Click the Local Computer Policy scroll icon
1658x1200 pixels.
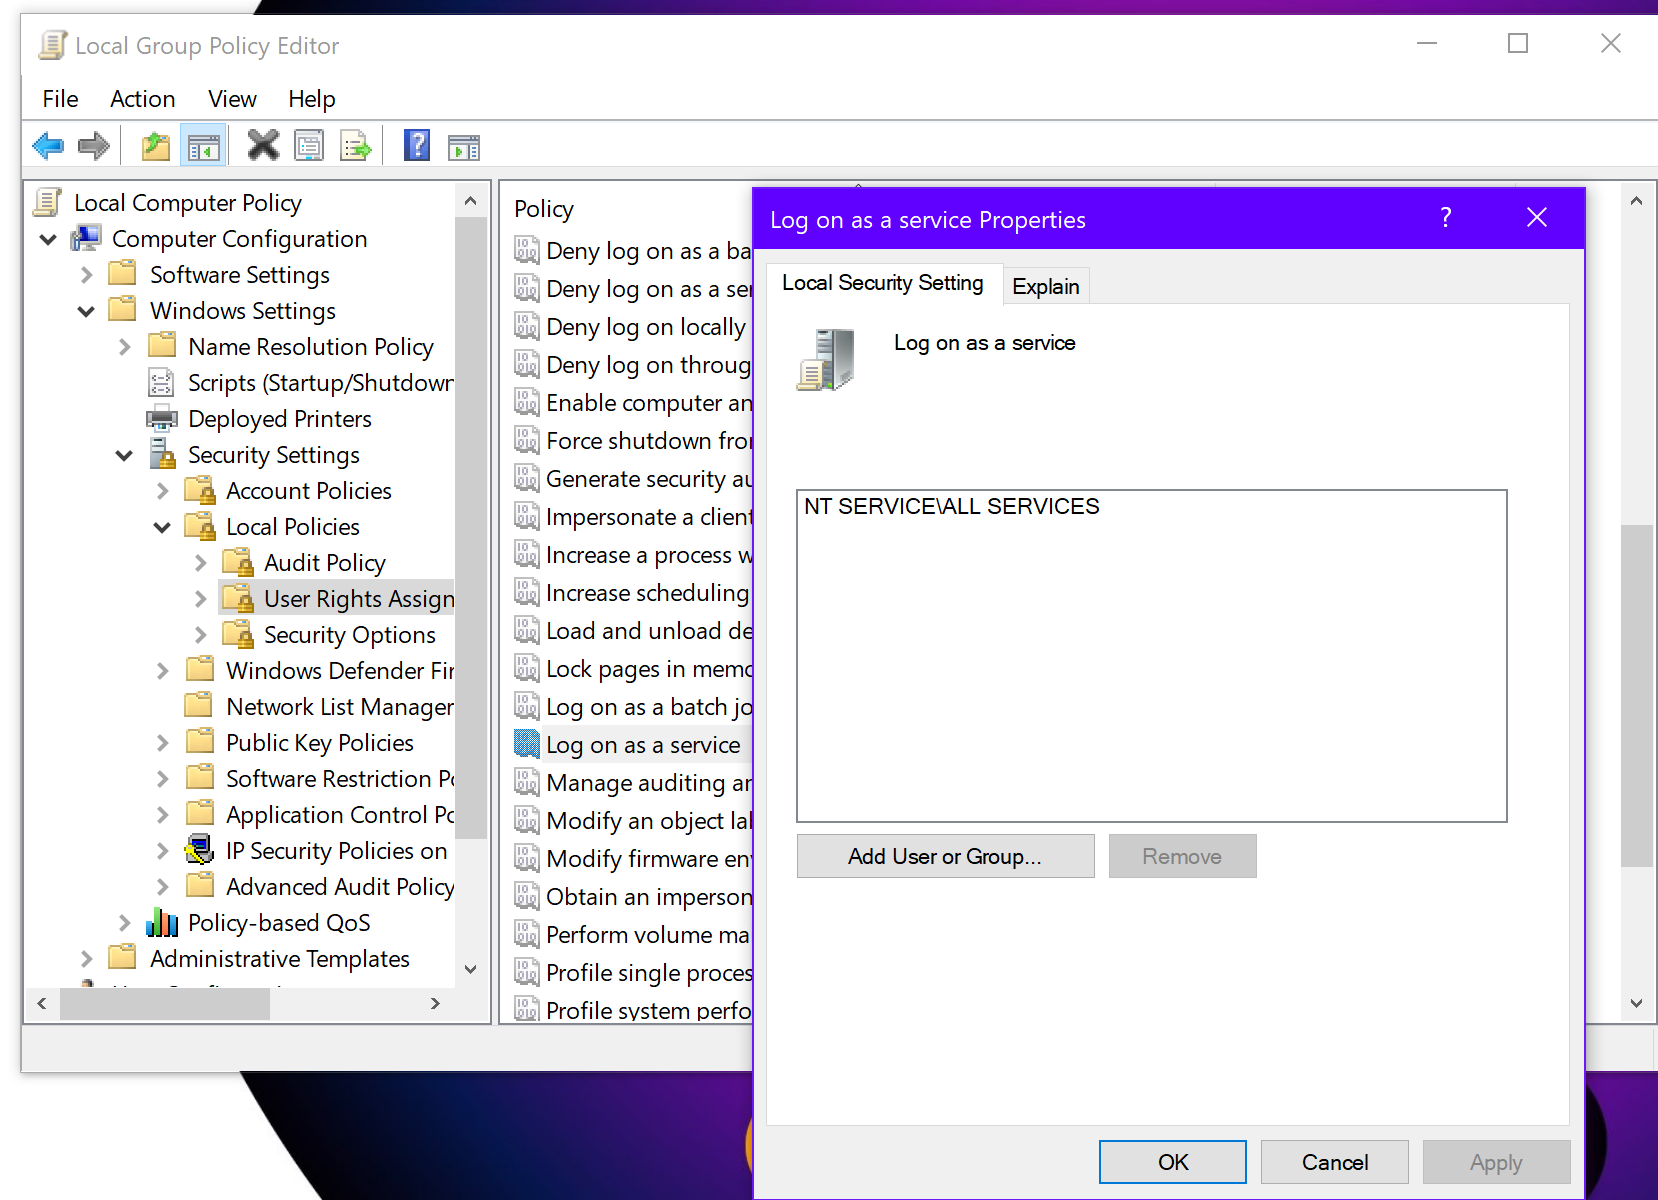pos(48,202)
